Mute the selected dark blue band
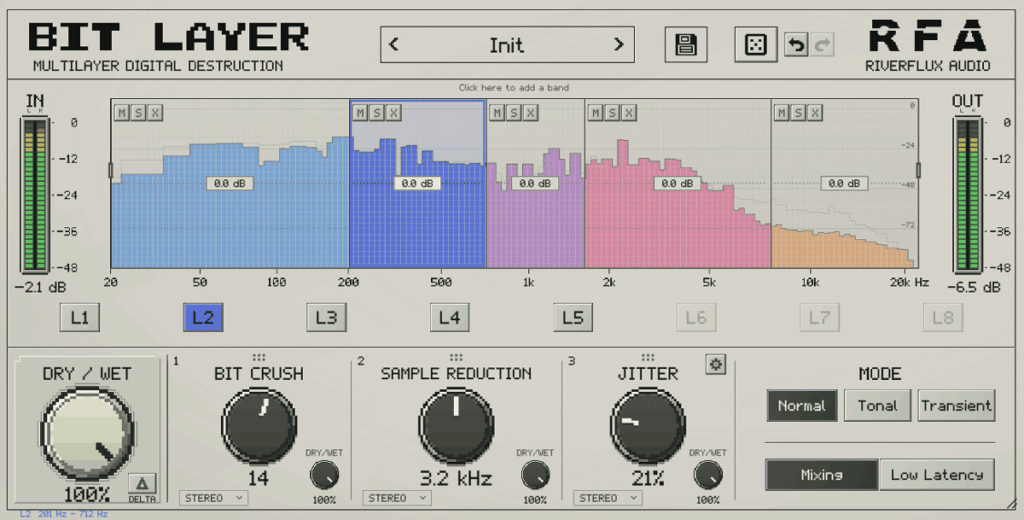This screenshot has width=1024, height=520. click(360, 113)
